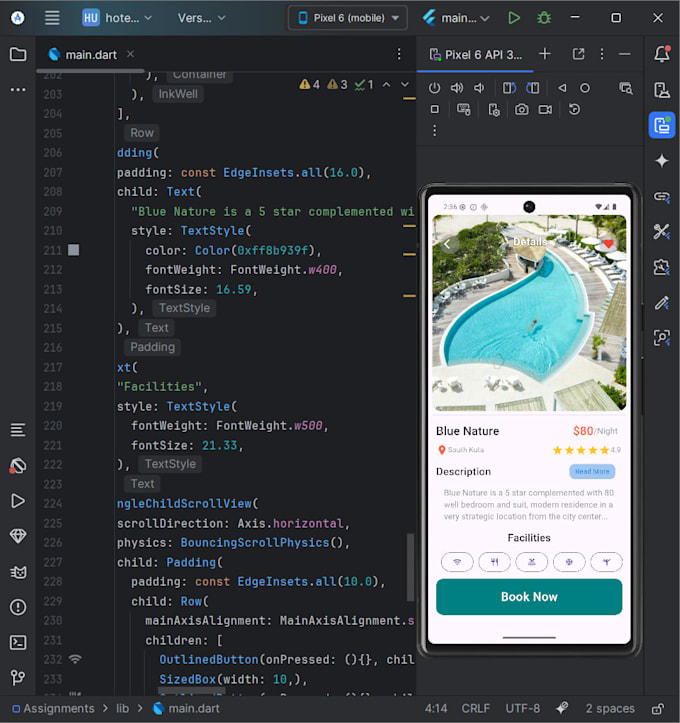
Task: Jump to next highlighted problem arrow
Action: [x=404, y=84]
